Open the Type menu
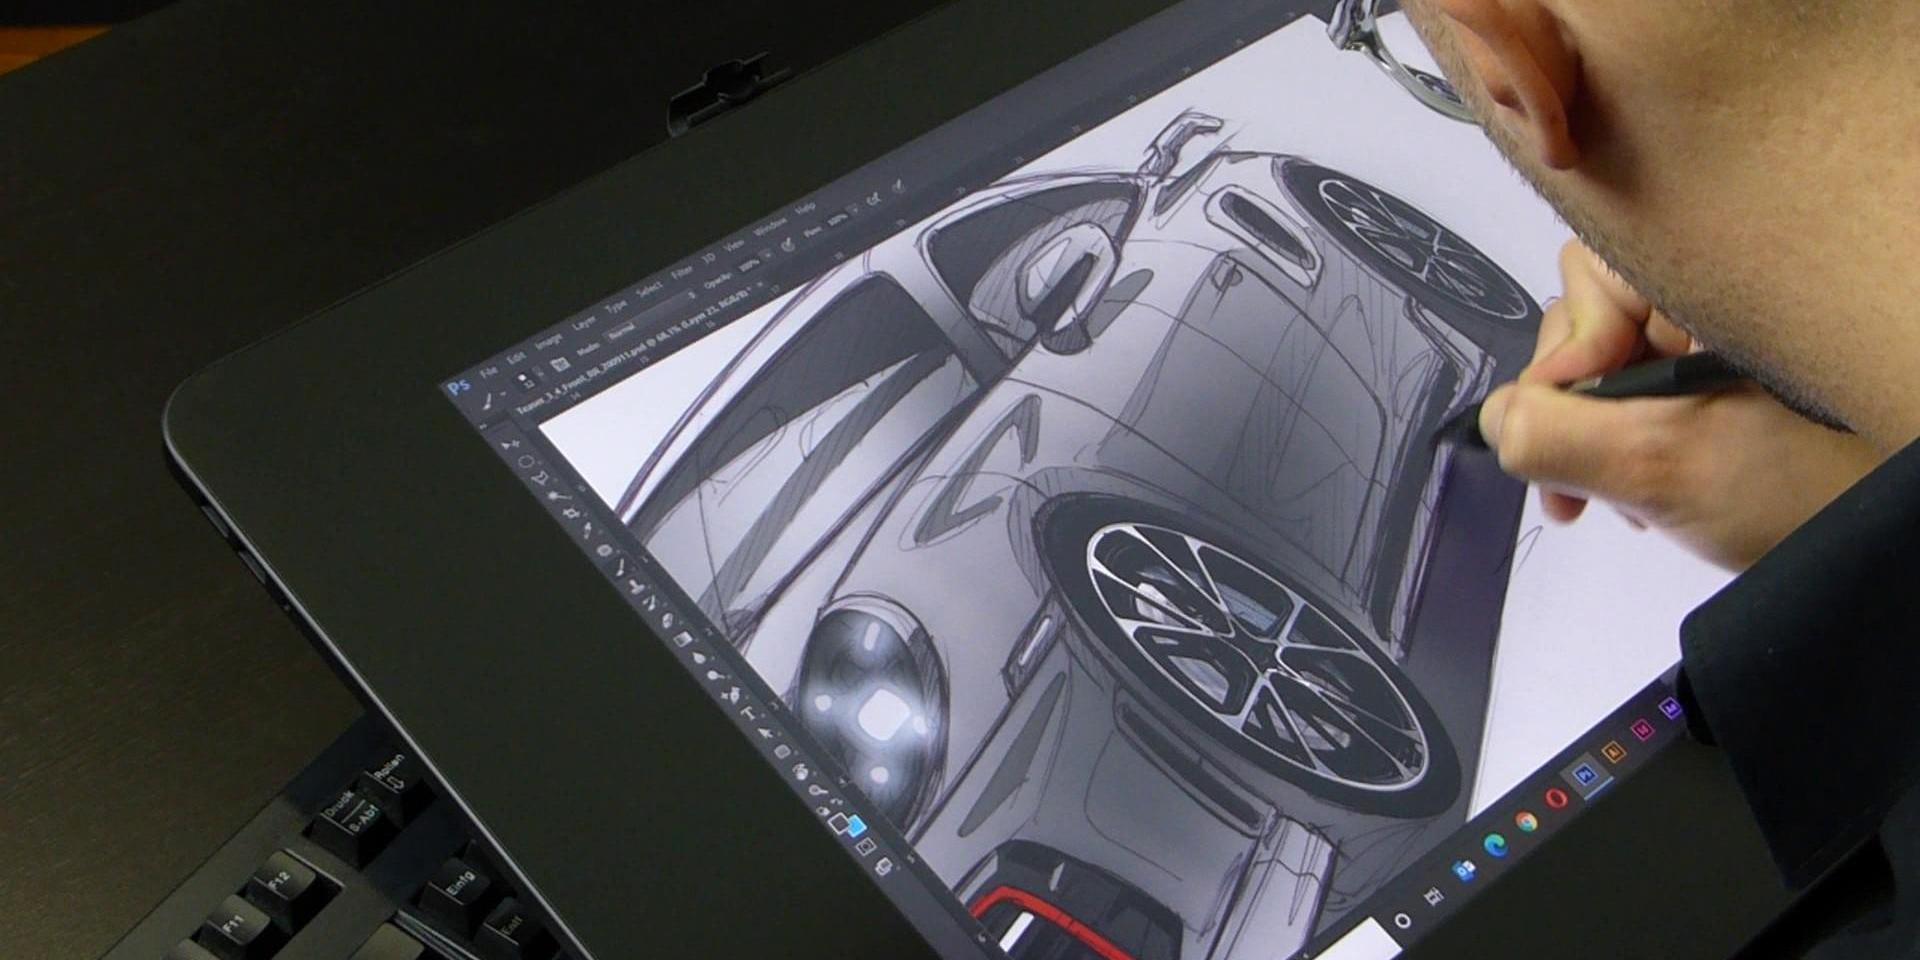 coord(616,306)
